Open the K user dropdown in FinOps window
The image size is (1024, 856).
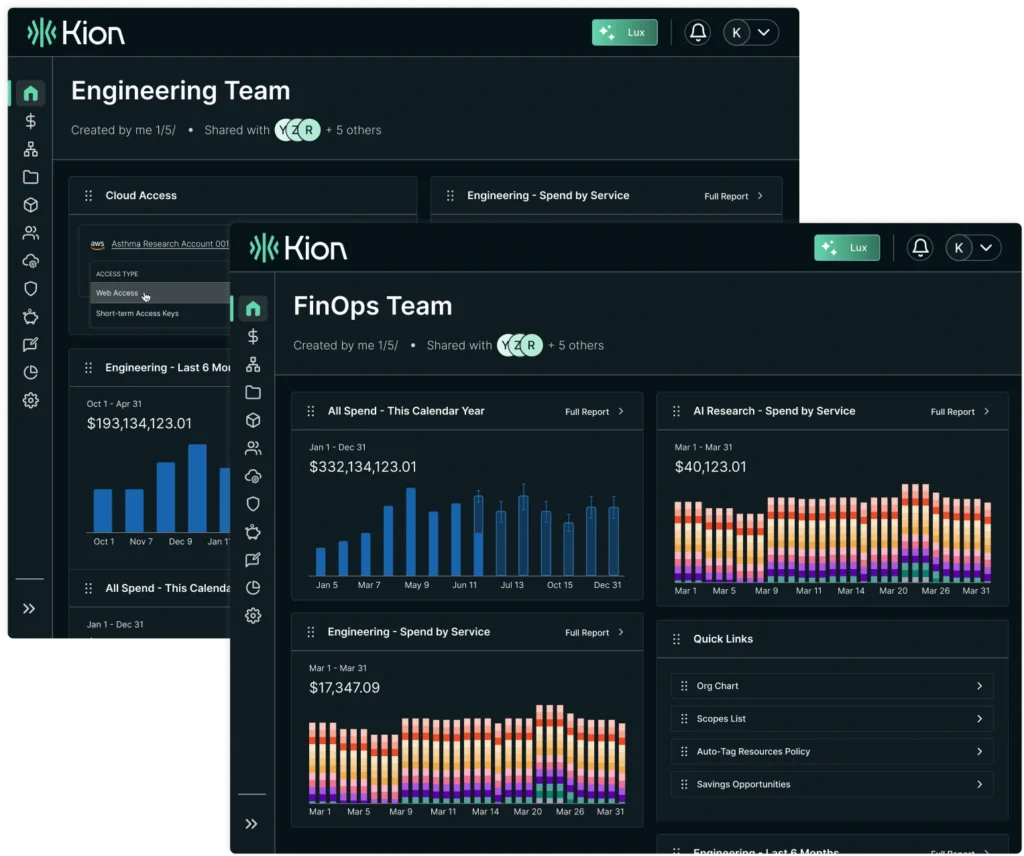(973, 247)
